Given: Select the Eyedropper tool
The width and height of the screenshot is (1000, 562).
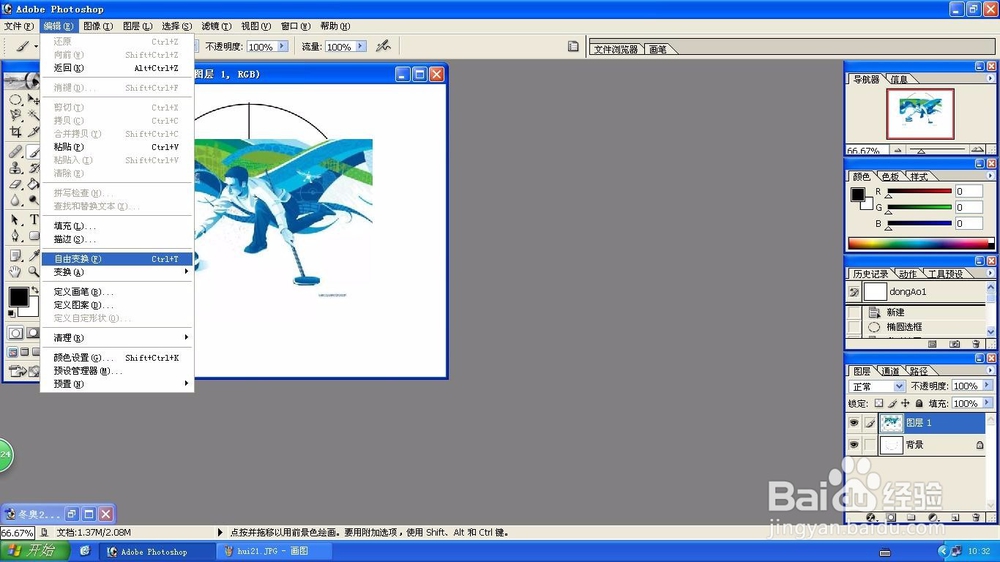Looking at the screenshot, I should (34, 256).
